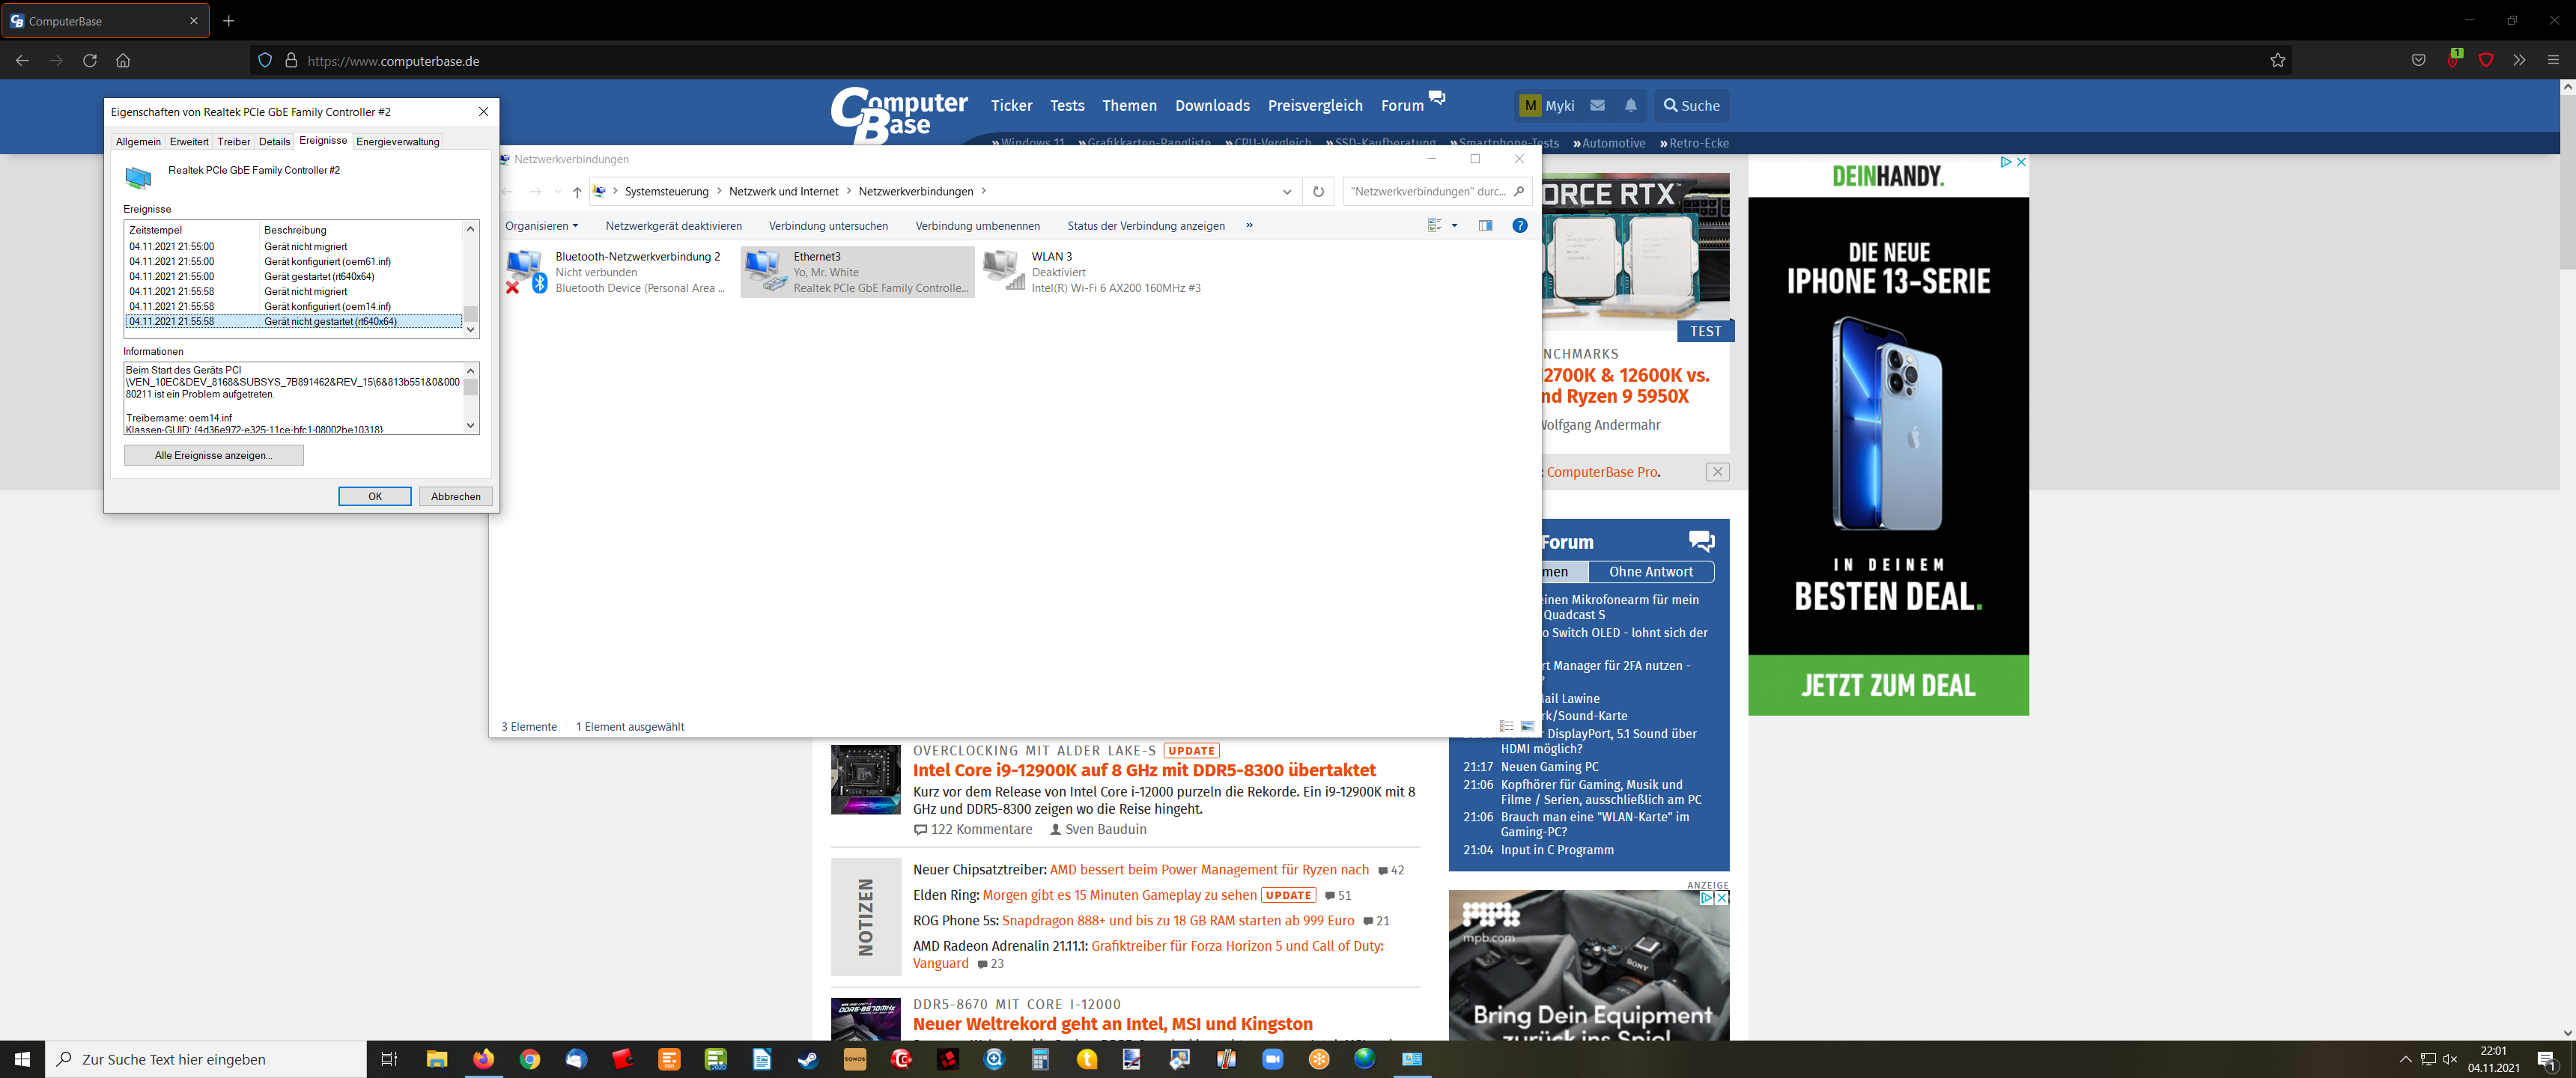Select event Gerät konfiguriert (oem61.inf)
This screenshot has height=1078, width=2576.
(x=294, y=261)
